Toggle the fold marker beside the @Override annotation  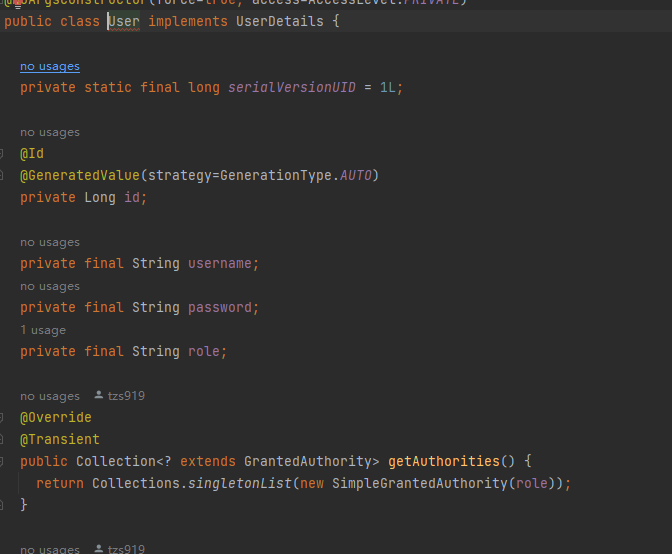(2, 417)
